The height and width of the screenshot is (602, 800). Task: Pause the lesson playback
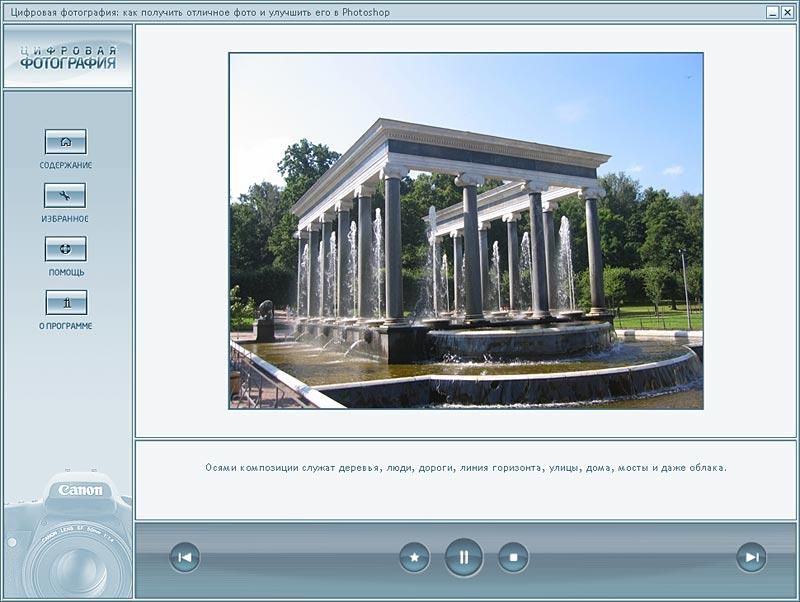click(x=464, y=557)
